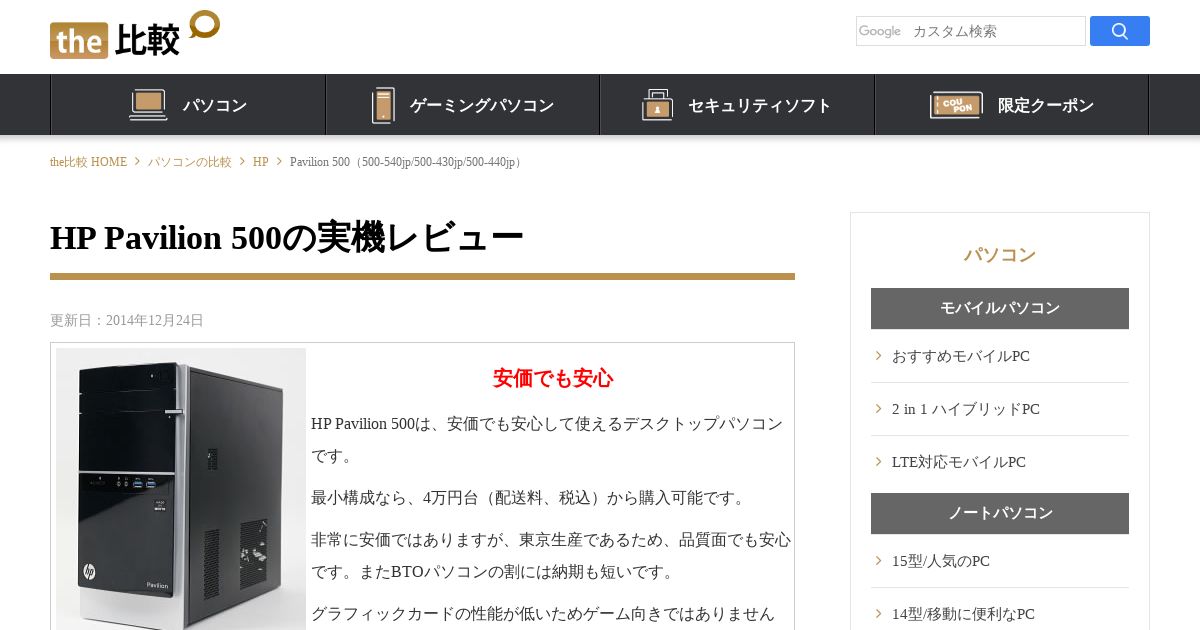The image size is (1200, 630).
Task: Click the magnifier search button
Action: [1120, 31]
